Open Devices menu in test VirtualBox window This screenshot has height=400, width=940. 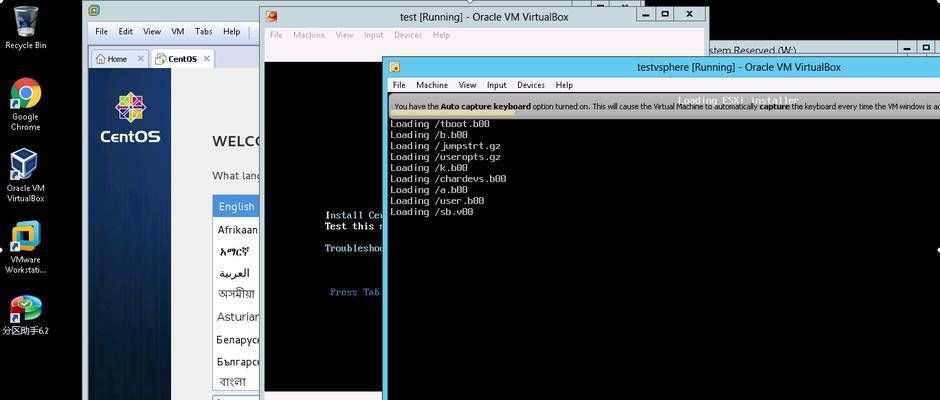[408, 35]
